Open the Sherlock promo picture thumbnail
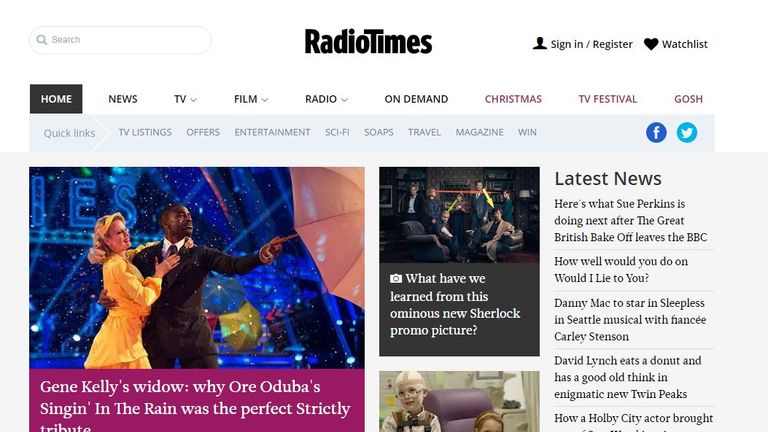This screenshot has height=432, width=768. [459, 215]
